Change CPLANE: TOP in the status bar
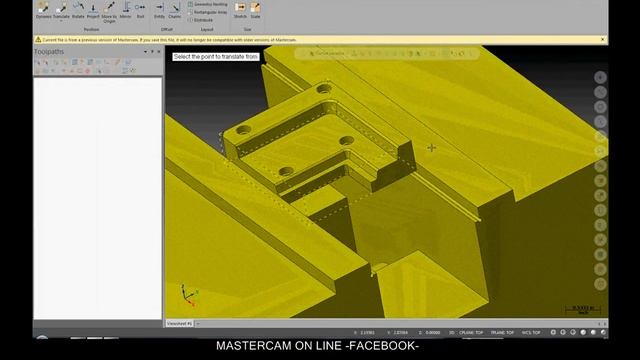 click(x=471, y=333)
